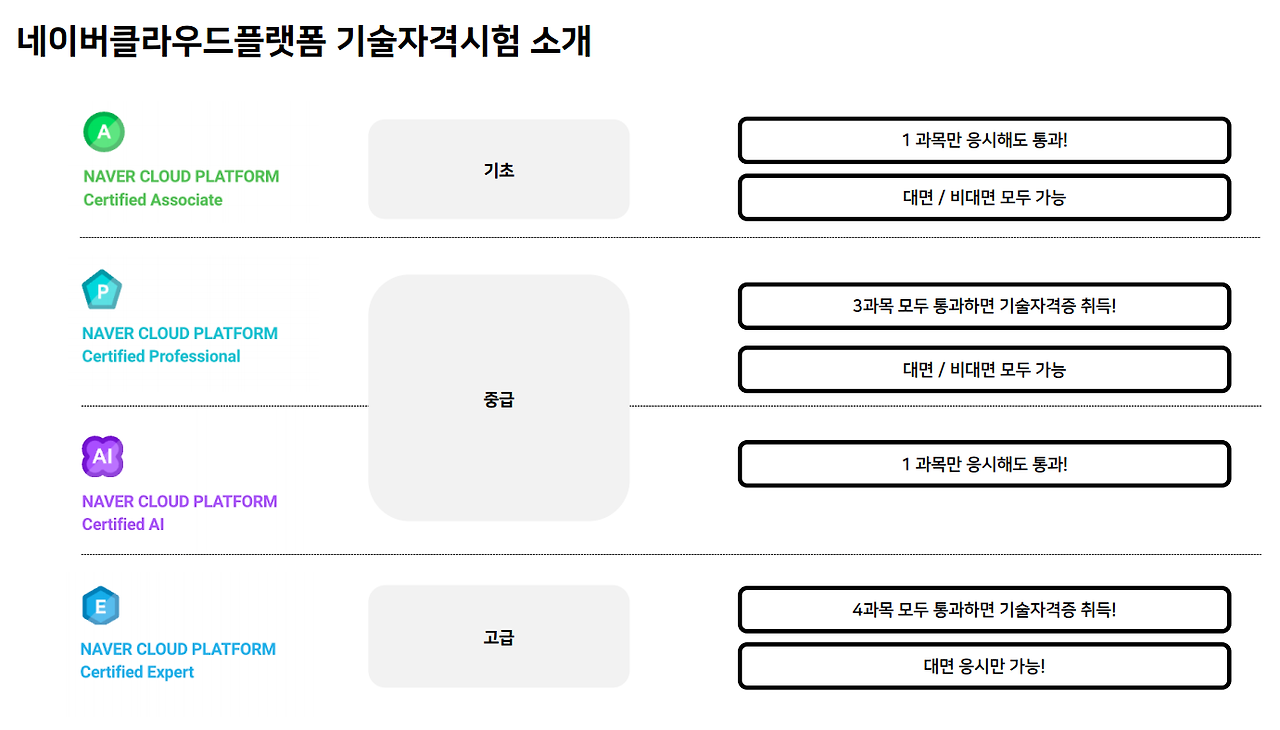Click Associate's '대면 / 비대면 모두 가능' box
Image resolution: width=1280 pixels, height=730 pixels.
(x=984, y=197)
